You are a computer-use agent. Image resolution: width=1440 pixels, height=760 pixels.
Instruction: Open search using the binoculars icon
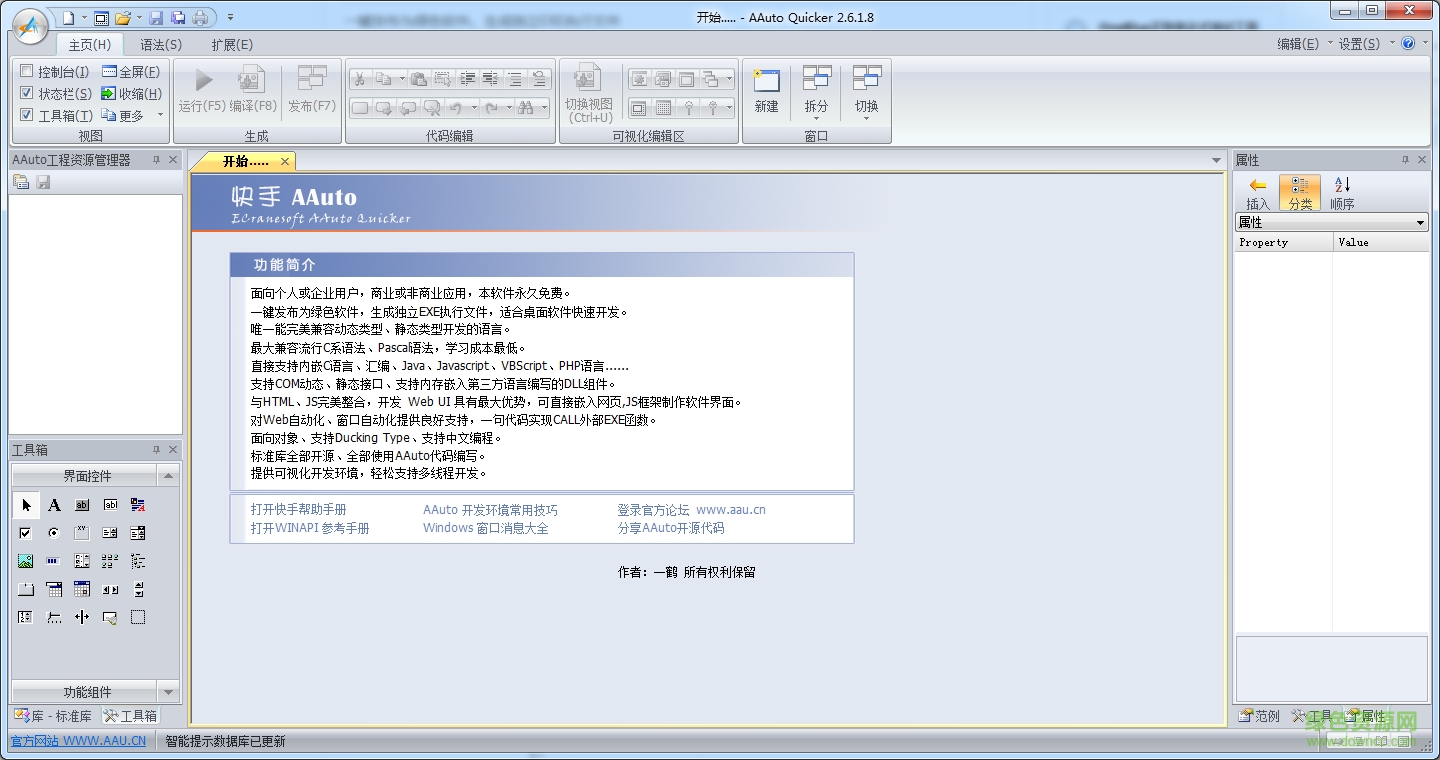(527, 108)
